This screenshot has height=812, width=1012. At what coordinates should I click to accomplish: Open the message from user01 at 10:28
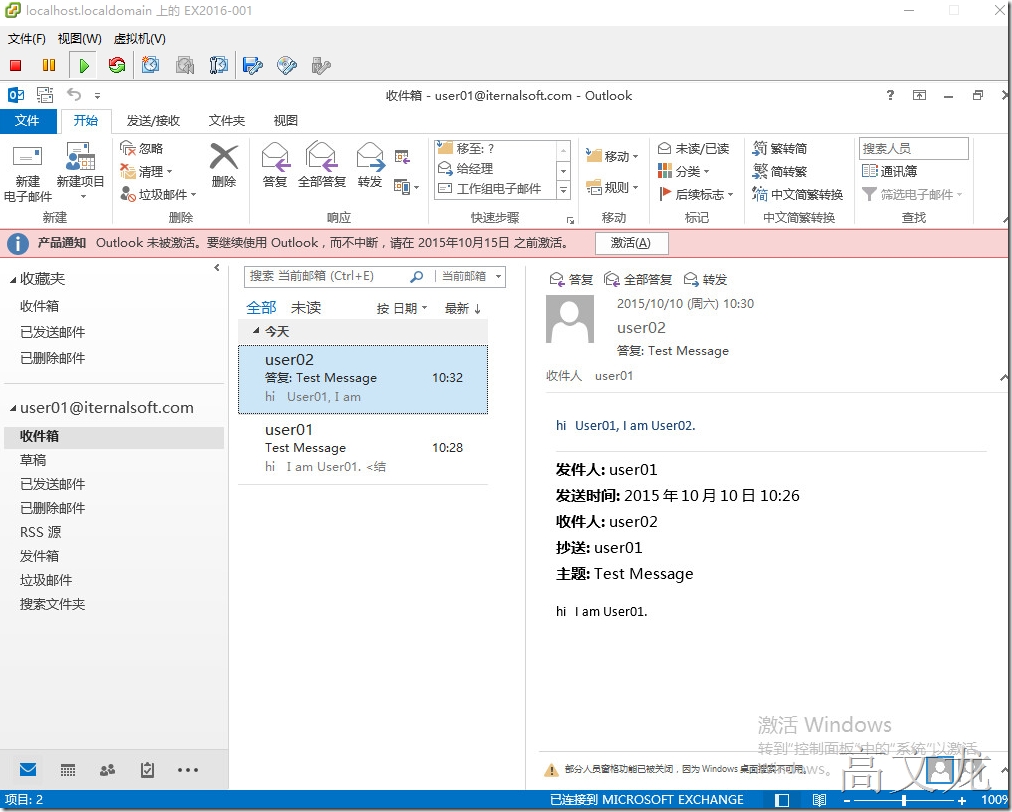363,448
